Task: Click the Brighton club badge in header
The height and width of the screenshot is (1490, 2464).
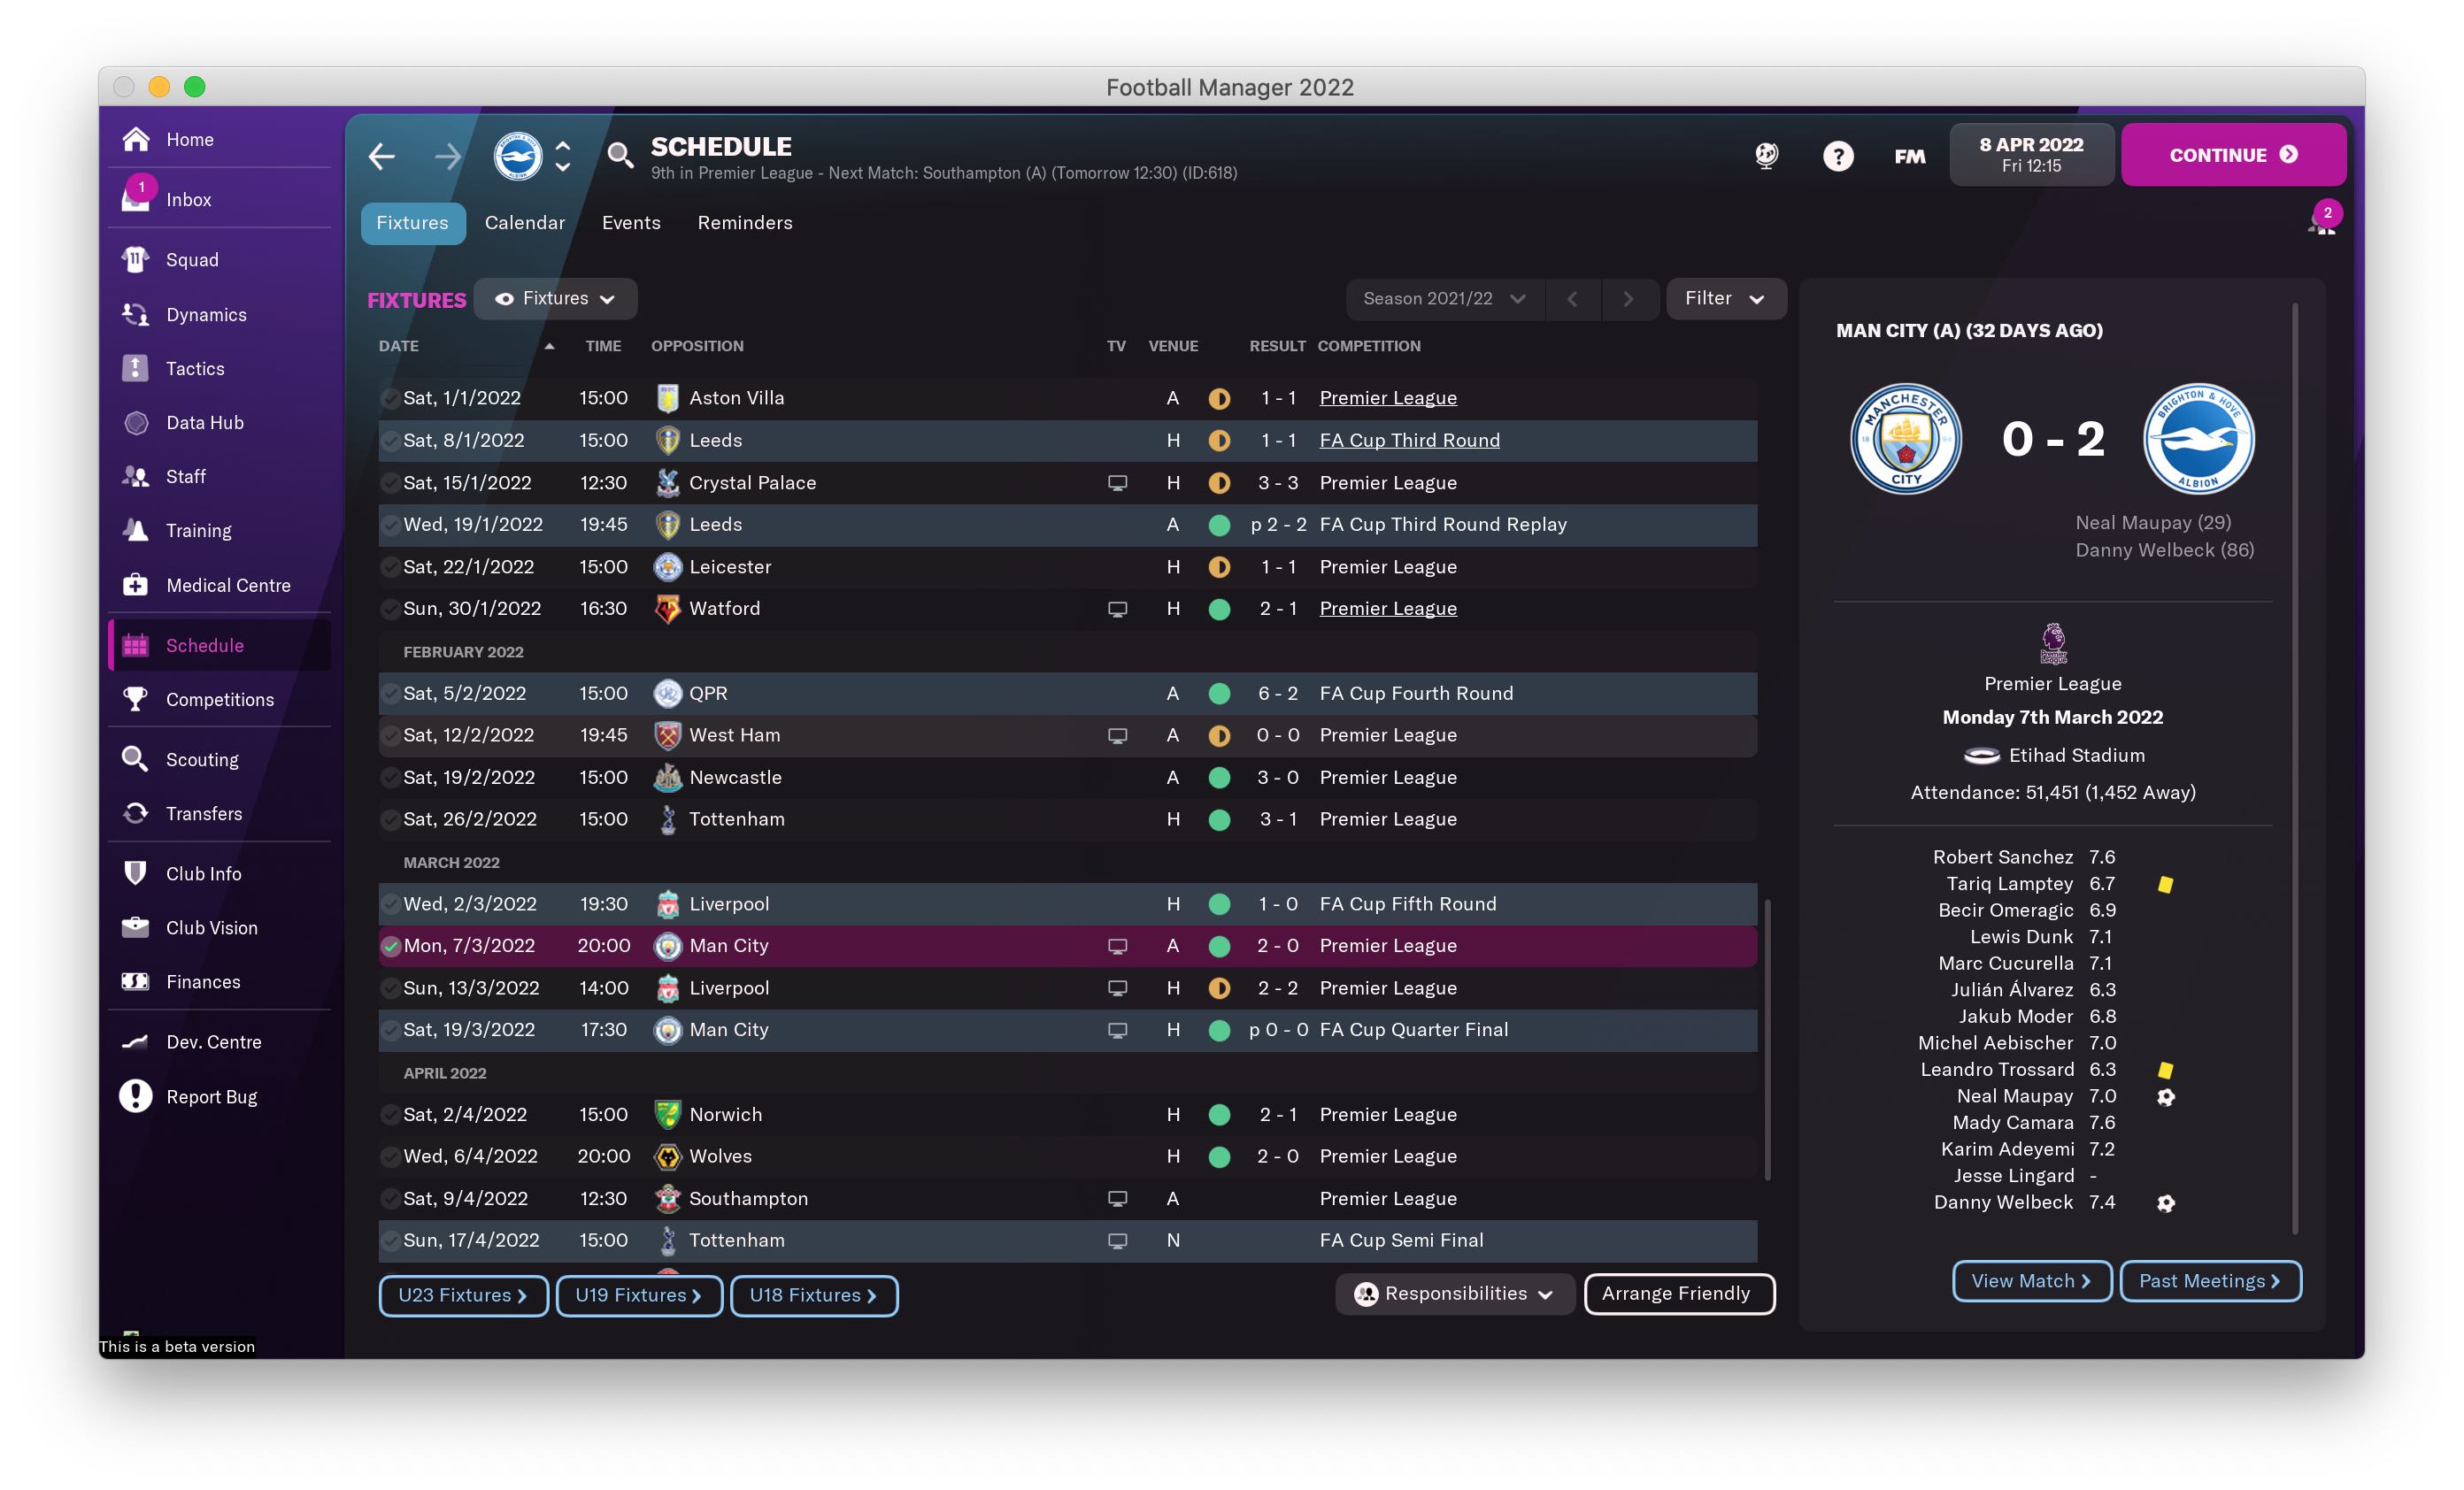Action: [518, 156]
